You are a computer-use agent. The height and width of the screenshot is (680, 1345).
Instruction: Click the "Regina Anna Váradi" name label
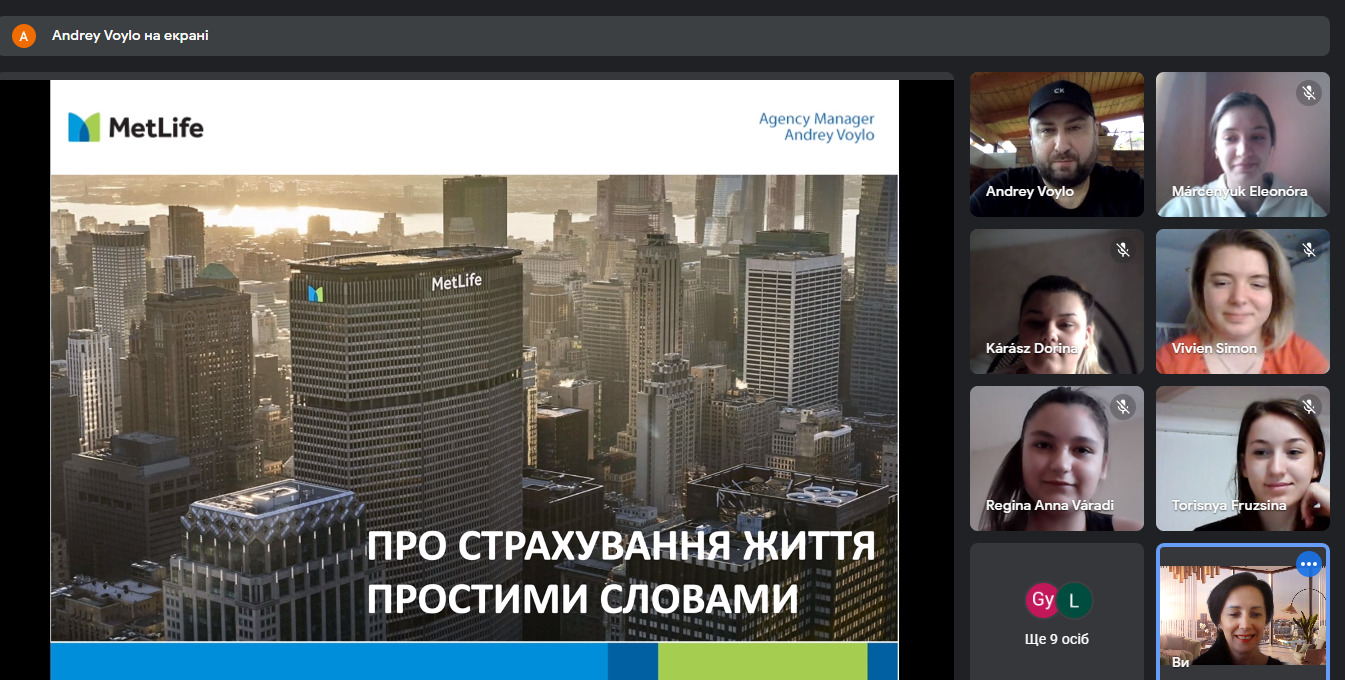pos(1049,505)
